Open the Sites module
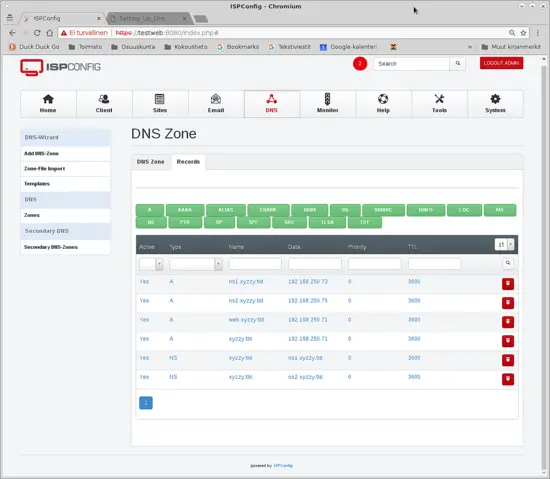The height and width of the screenshot is (479, 550). coord(160,103)
